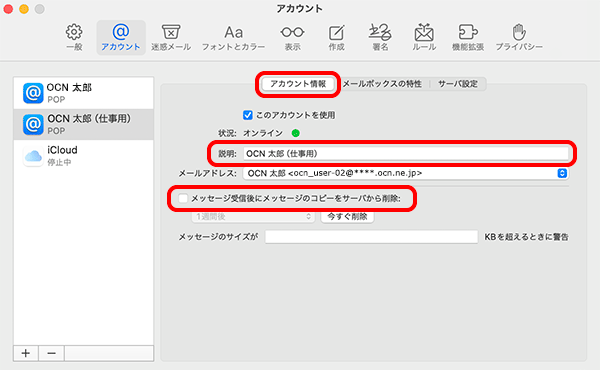
Task: Click the 今すぐ削除 button
Action: pyautogui.click(x=347, y=217)
